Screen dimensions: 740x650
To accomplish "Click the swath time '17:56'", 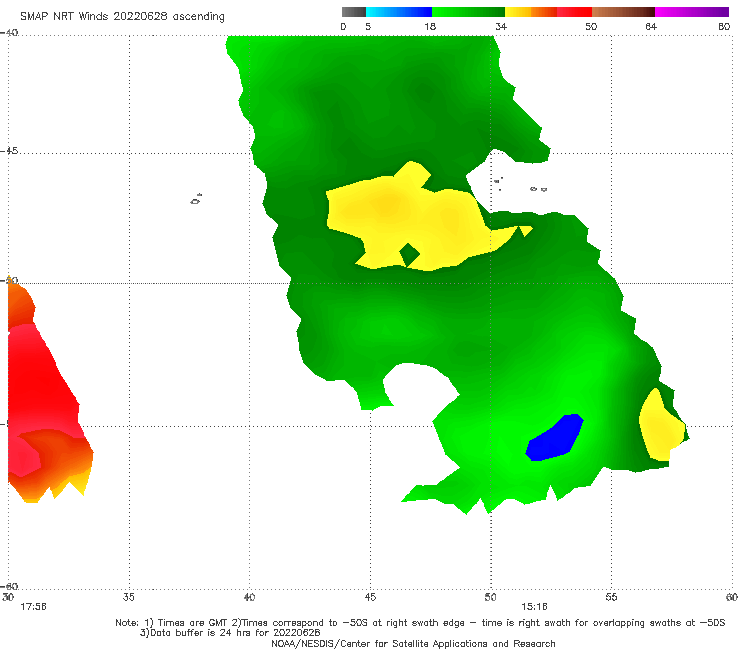I will (33, 607).
